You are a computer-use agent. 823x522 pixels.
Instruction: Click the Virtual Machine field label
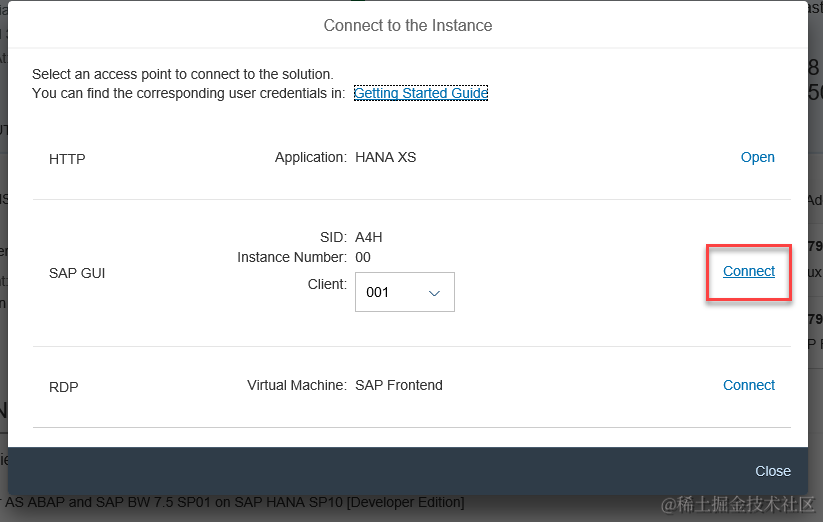click(297, 385)
